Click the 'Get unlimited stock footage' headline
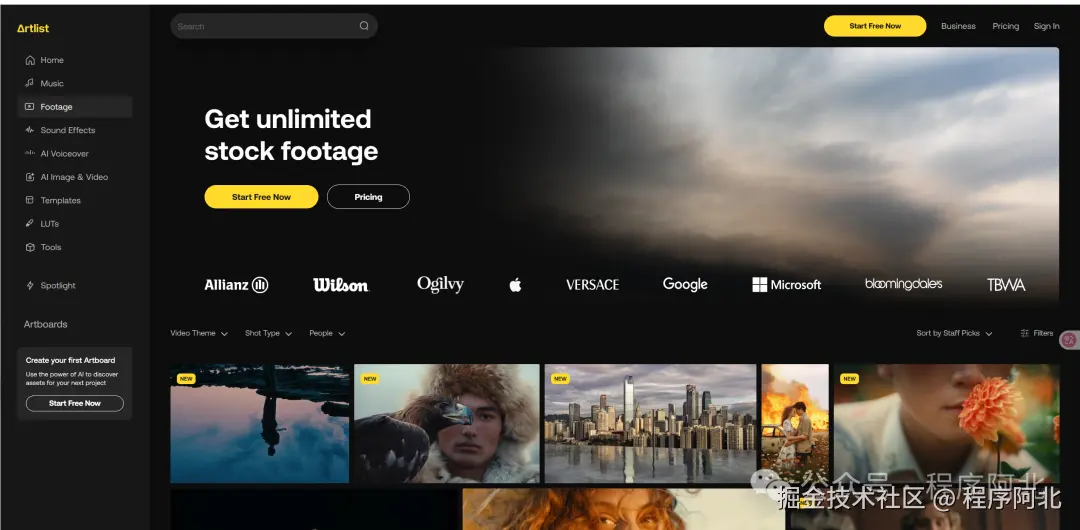Image resolution: width=1080 pixels, height=530 pixels. coord(291,135)
